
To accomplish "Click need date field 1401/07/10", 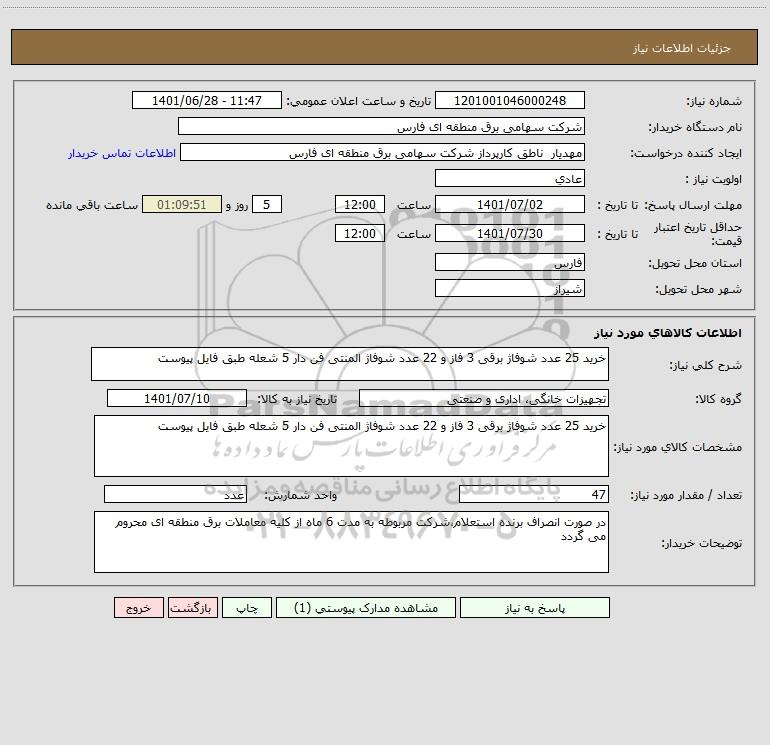I will [177, 398].
